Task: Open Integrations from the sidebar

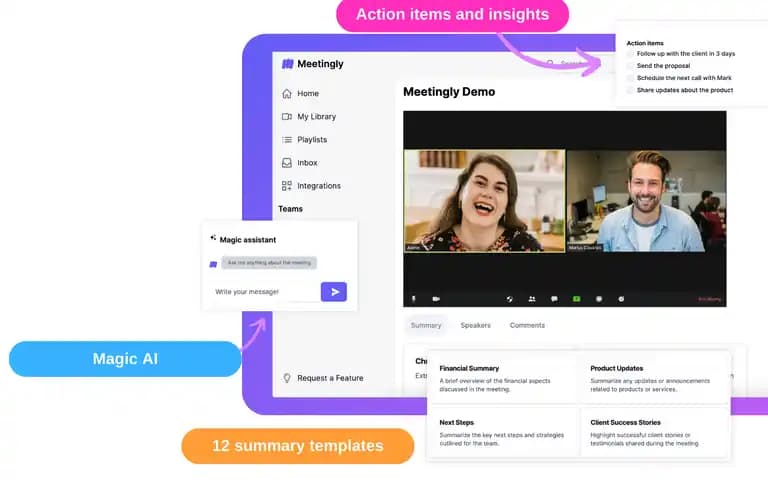Action: tap(312, 186)
